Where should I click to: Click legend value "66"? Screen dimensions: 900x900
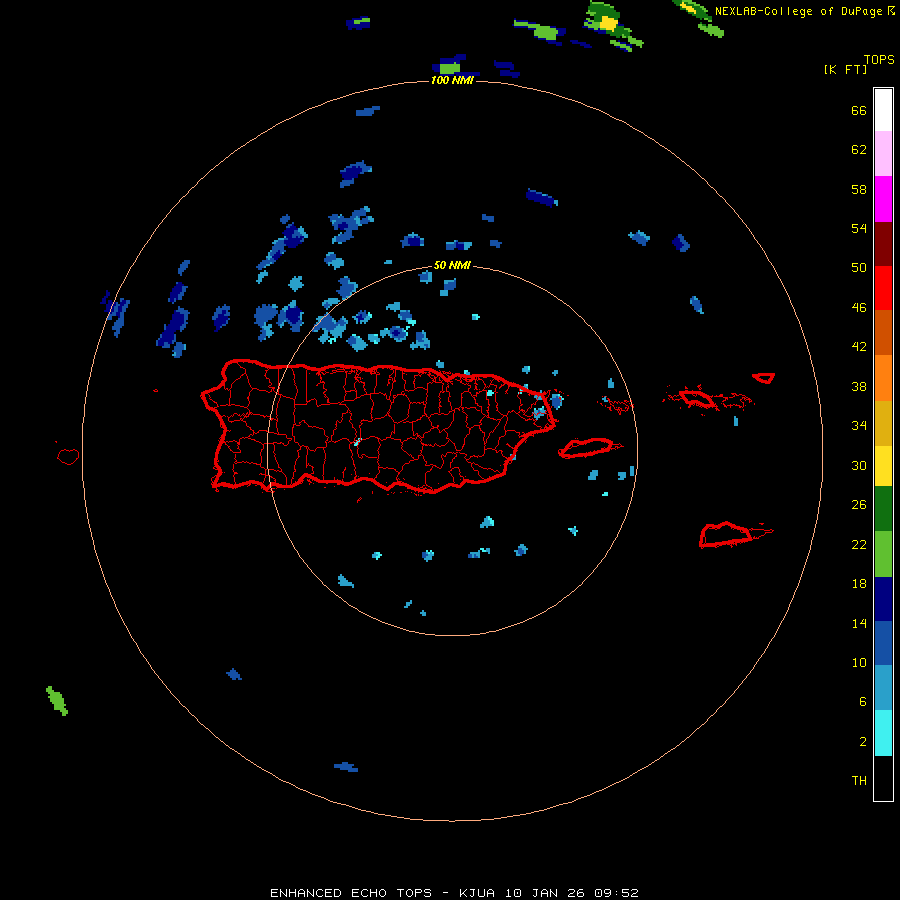click(x=859, y=110)
